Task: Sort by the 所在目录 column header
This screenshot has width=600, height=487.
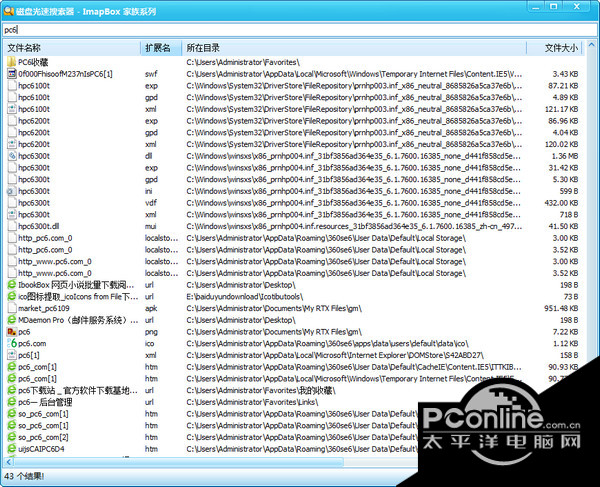Action: [354, 48]
